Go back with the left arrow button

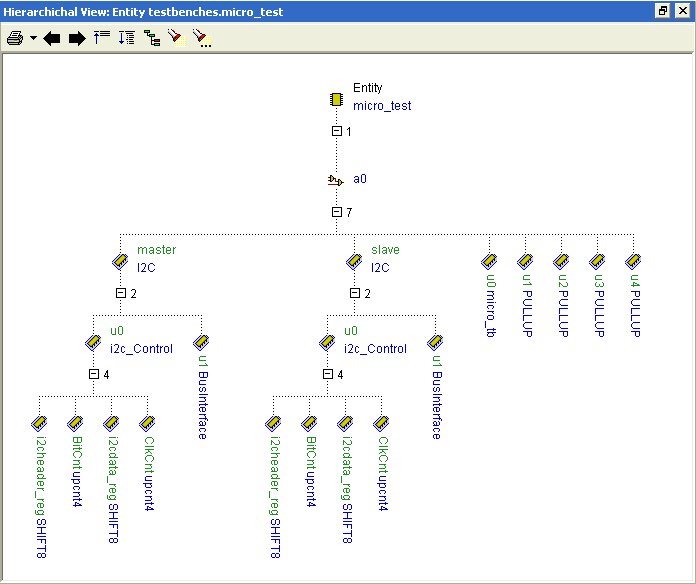52,39
